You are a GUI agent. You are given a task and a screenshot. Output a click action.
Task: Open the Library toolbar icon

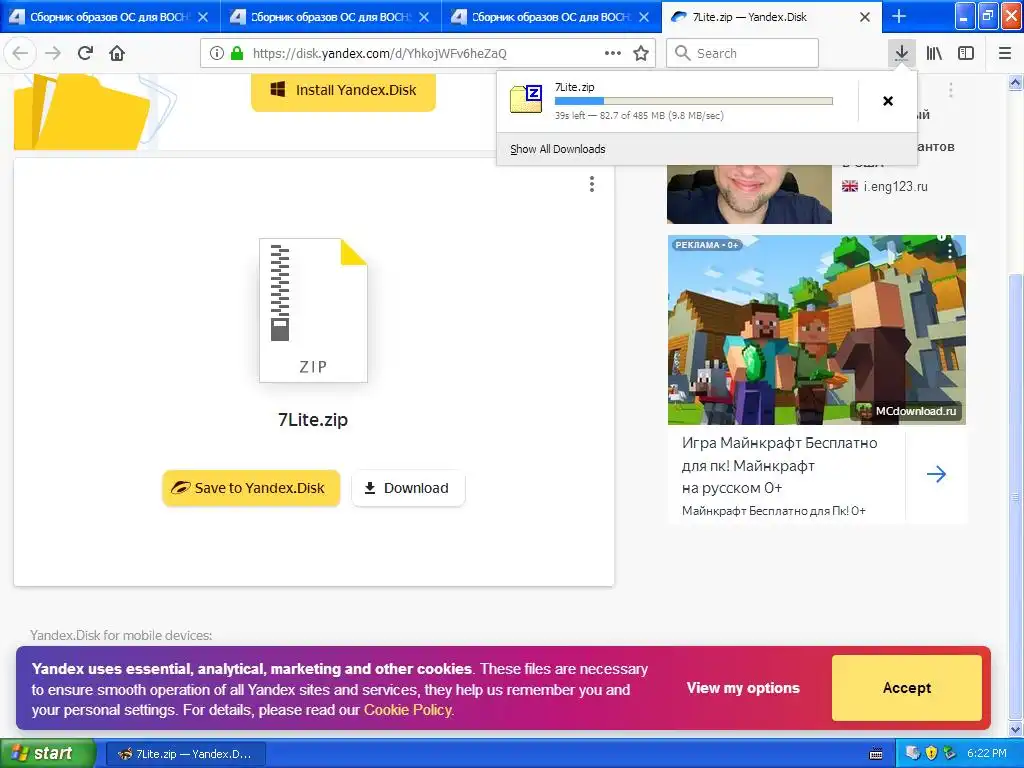(934, 53)
